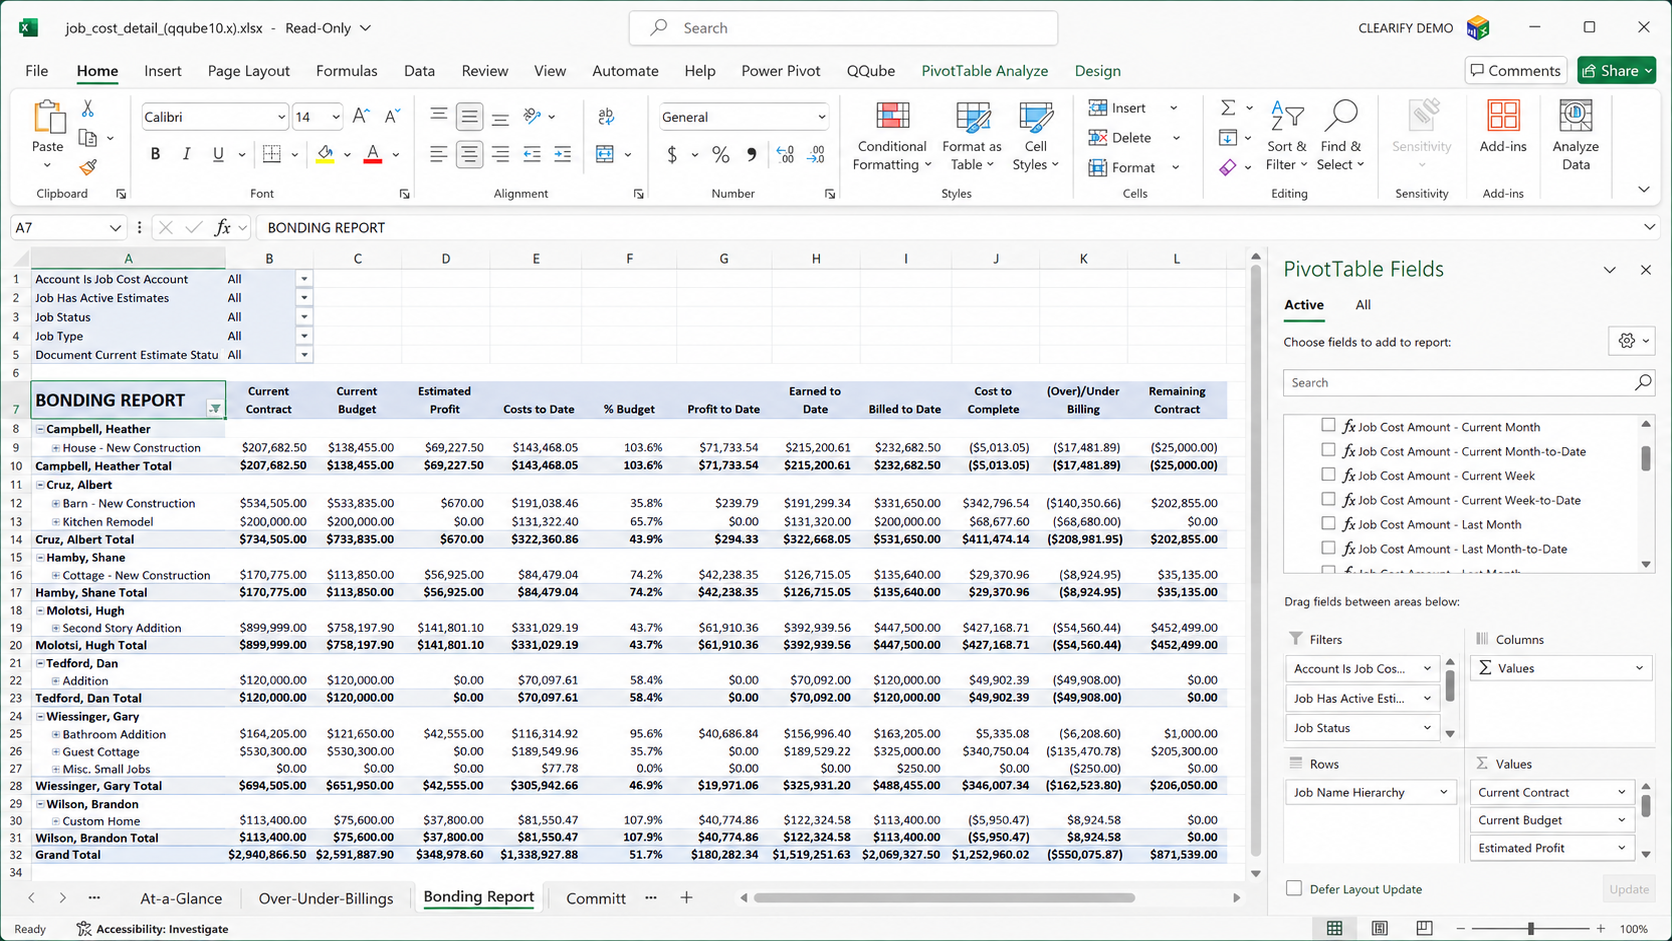Click the Name Box showing A7

click(67, 228)
